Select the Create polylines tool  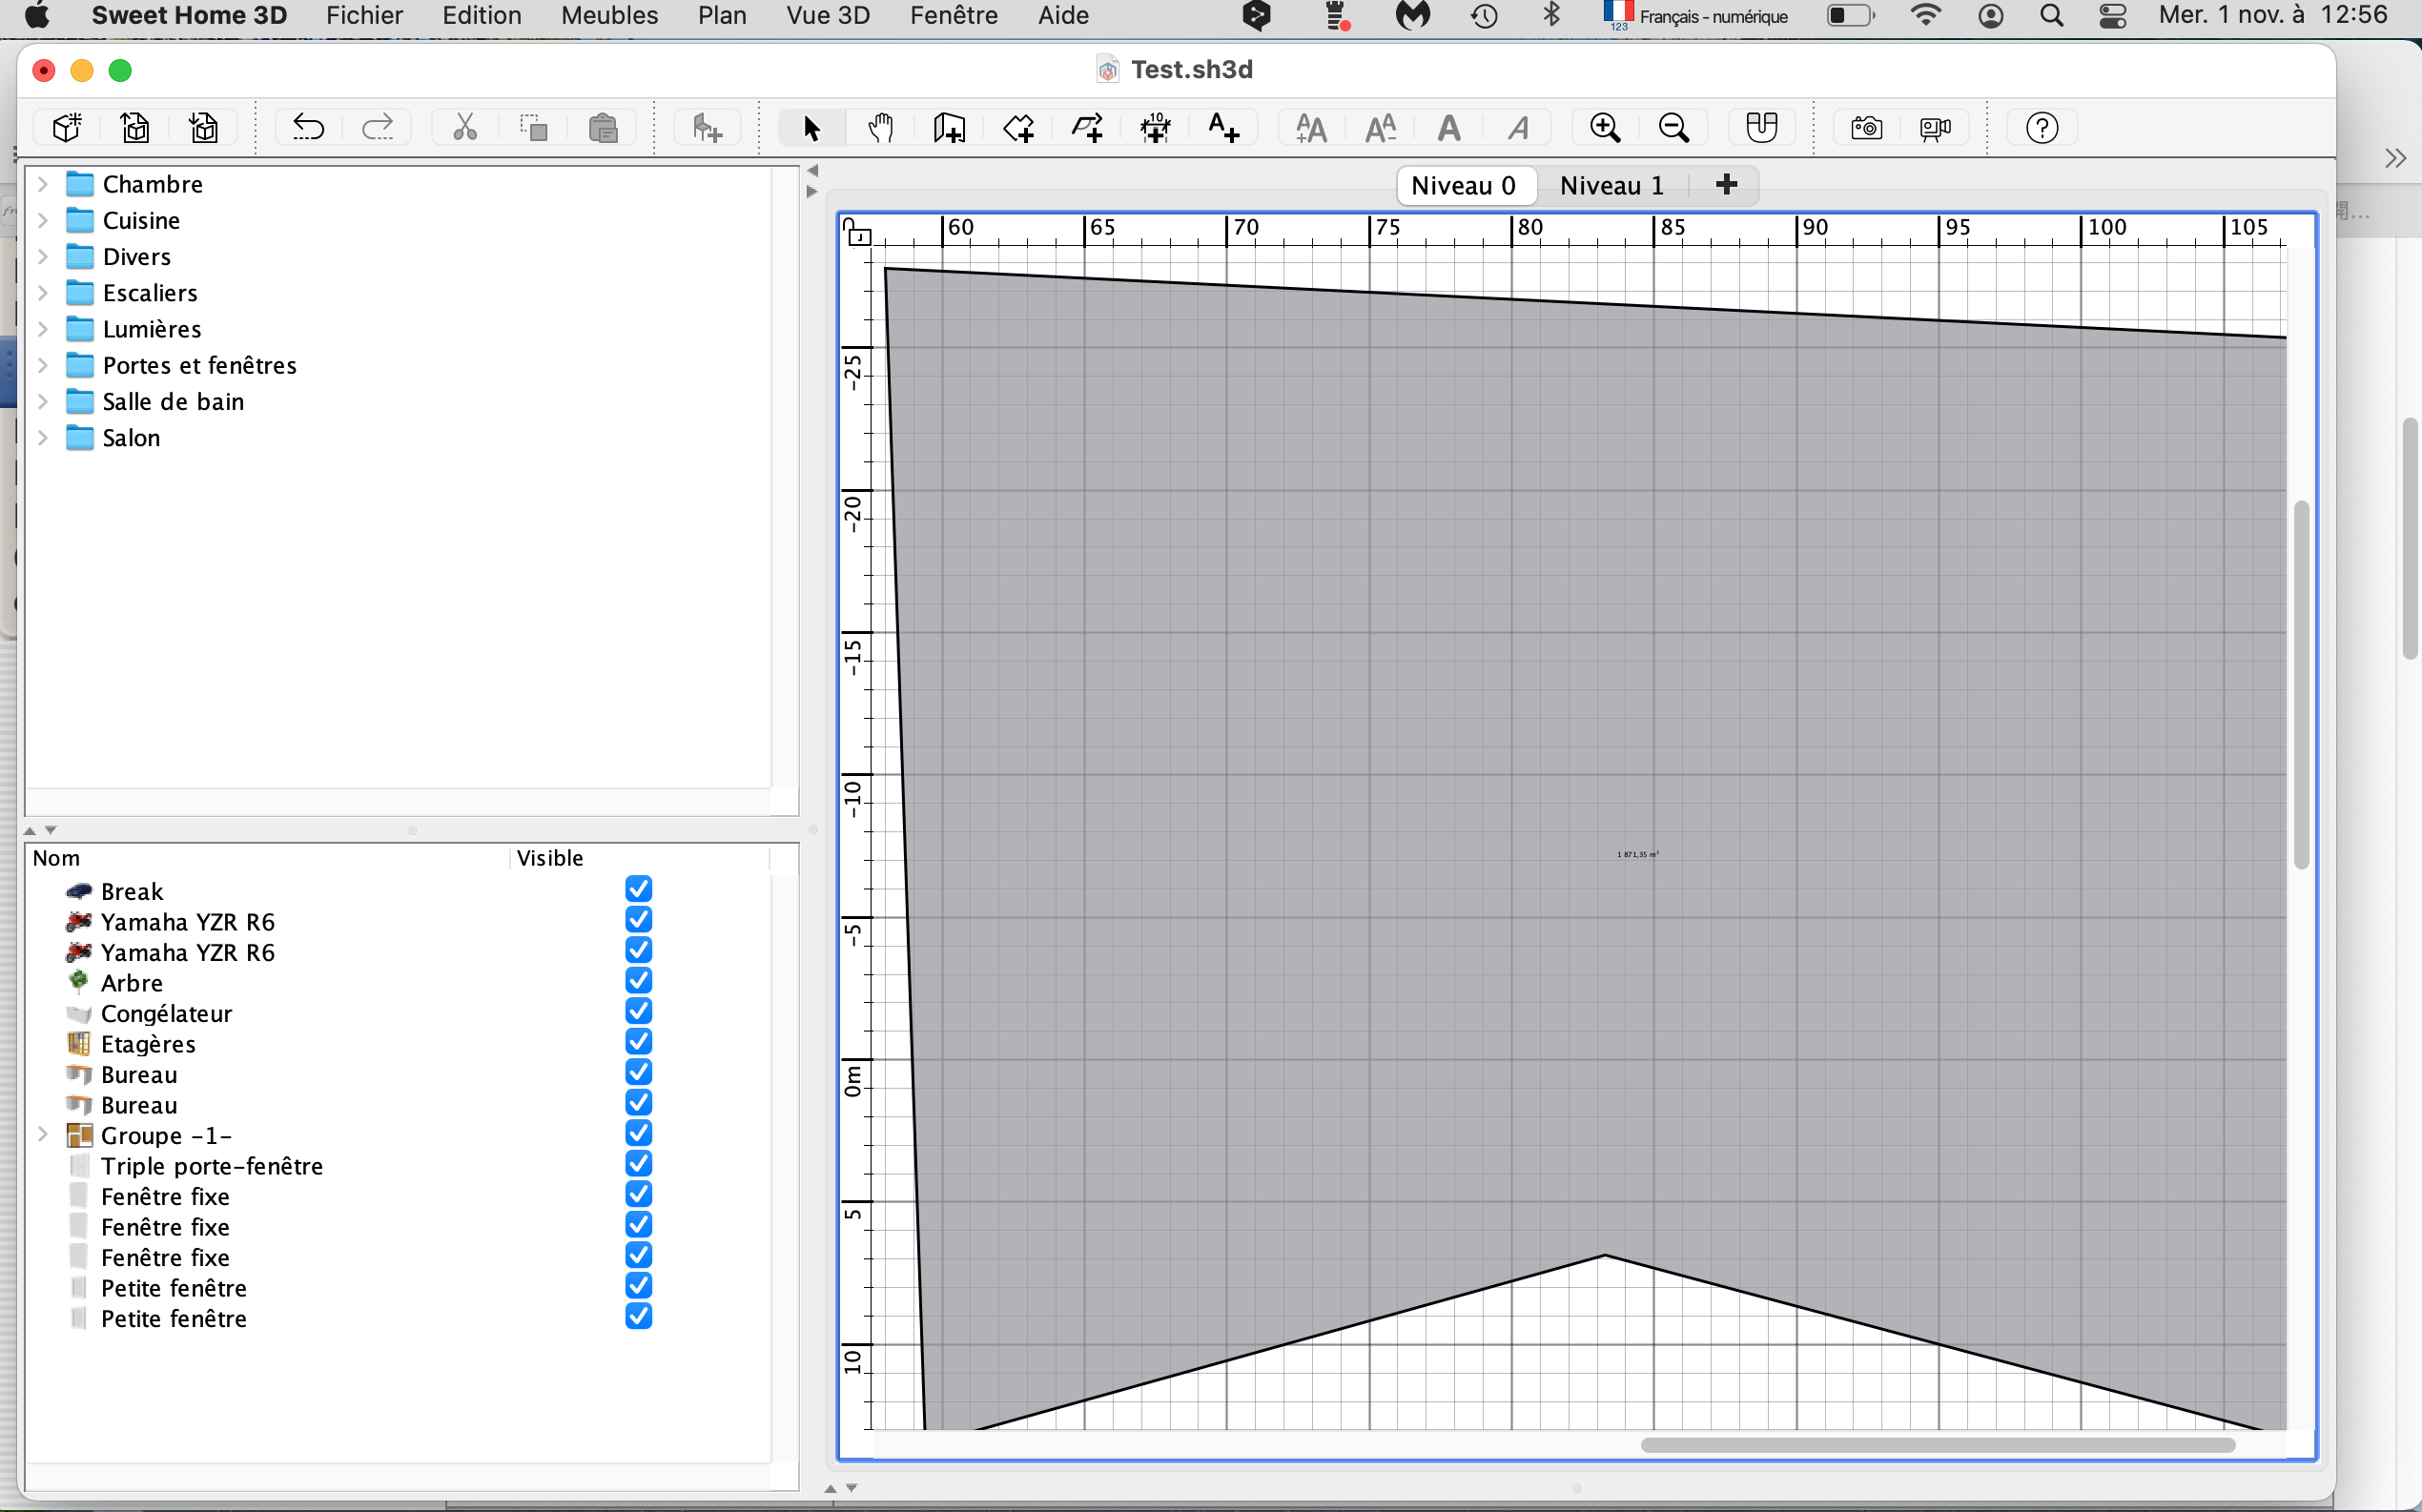[1087, 128]
